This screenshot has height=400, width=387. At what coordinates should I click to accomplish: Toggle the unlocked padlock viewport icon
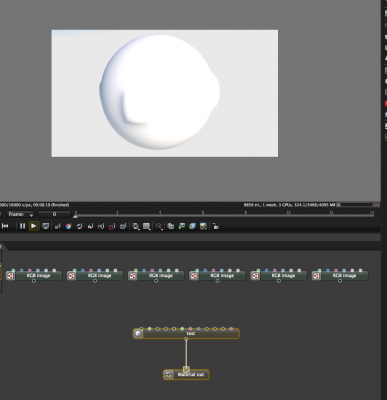click(216, 227)
